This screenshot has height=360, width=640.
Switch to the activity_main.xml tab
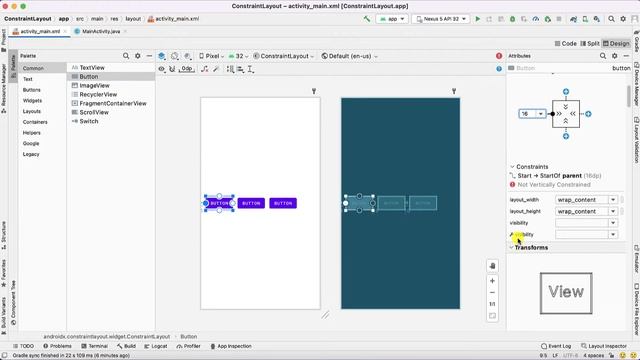pyautogui.click(x=40, y=31)
